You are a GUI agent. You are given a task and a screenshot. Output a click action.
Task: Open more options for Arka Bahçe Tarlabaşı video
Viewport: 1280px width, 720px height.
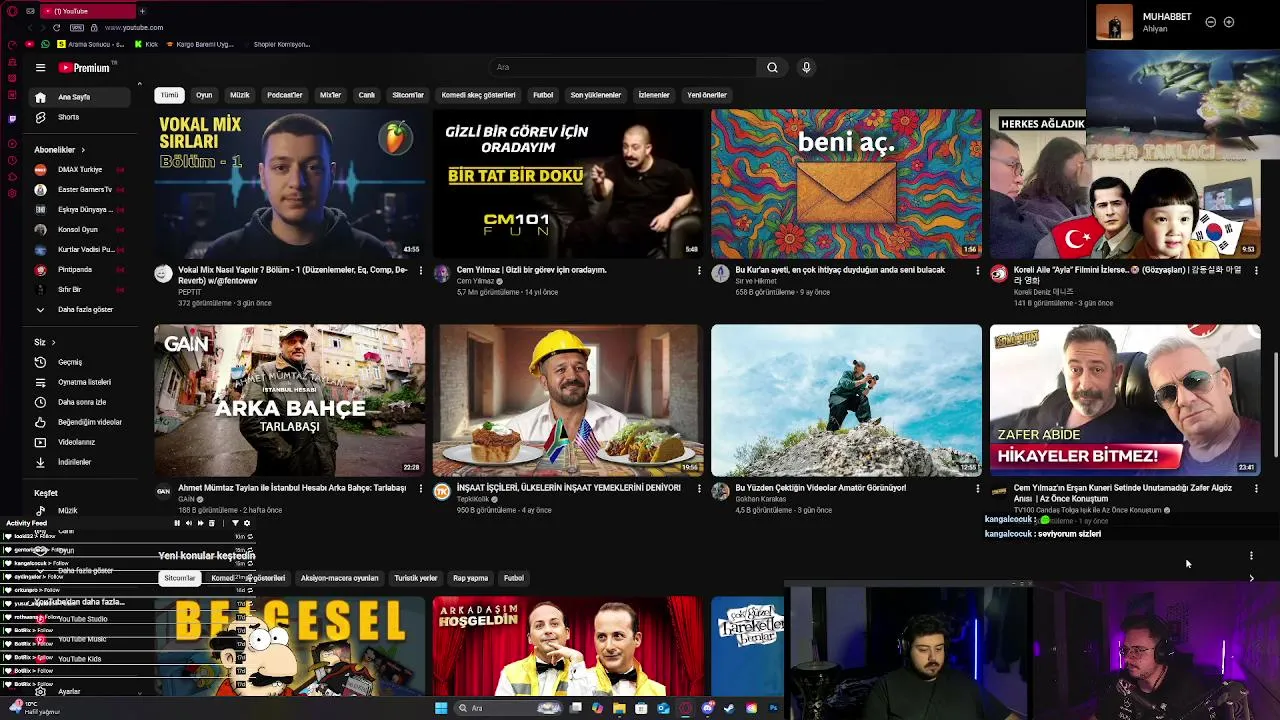[x=420, y=488]
